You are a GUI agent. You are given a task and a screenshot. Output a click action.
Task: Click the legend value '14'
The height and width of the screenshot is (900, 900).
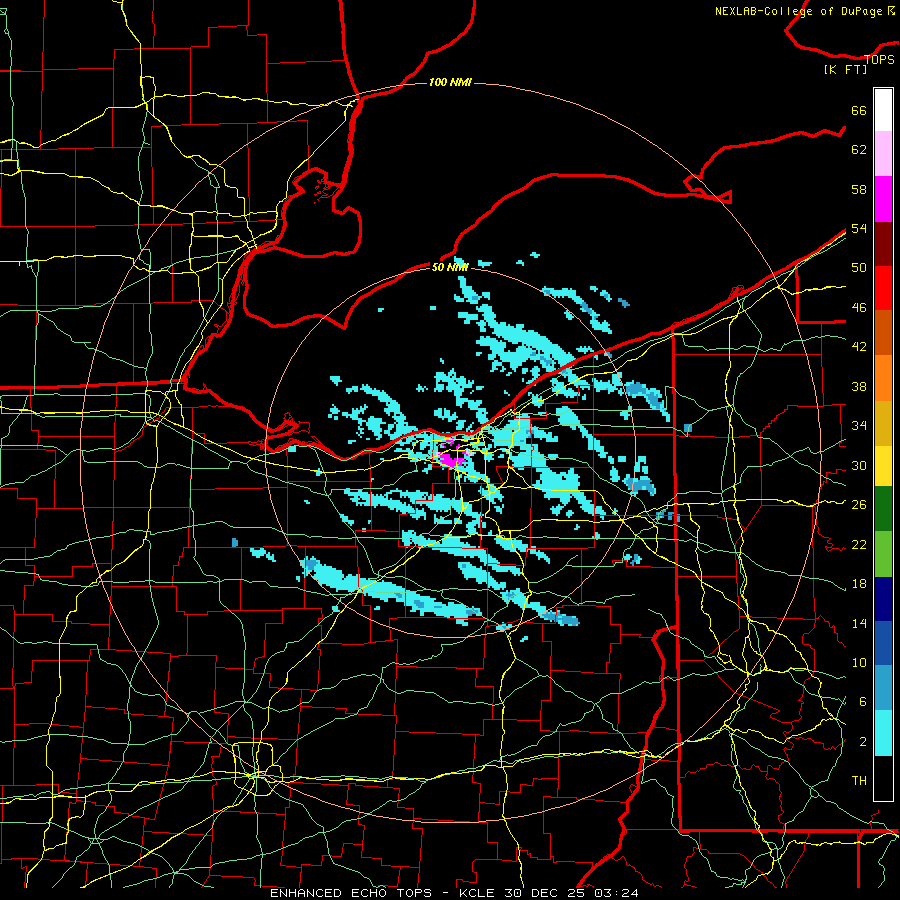click(859, 623)
